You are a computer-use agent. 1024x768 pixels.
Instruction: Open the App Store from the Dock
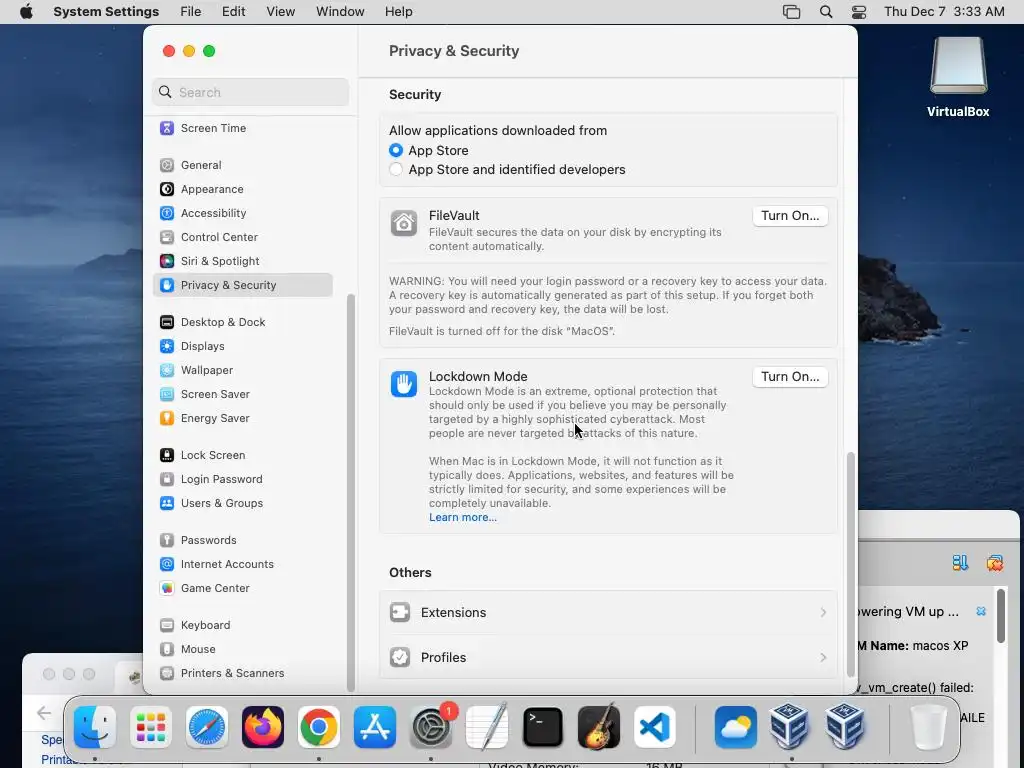pos(375,727)
